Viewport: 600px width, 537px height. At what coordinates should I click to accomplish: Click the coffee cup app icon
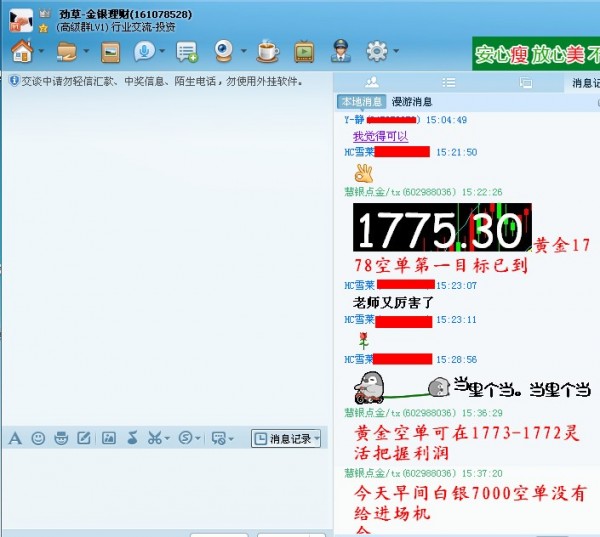267,50
